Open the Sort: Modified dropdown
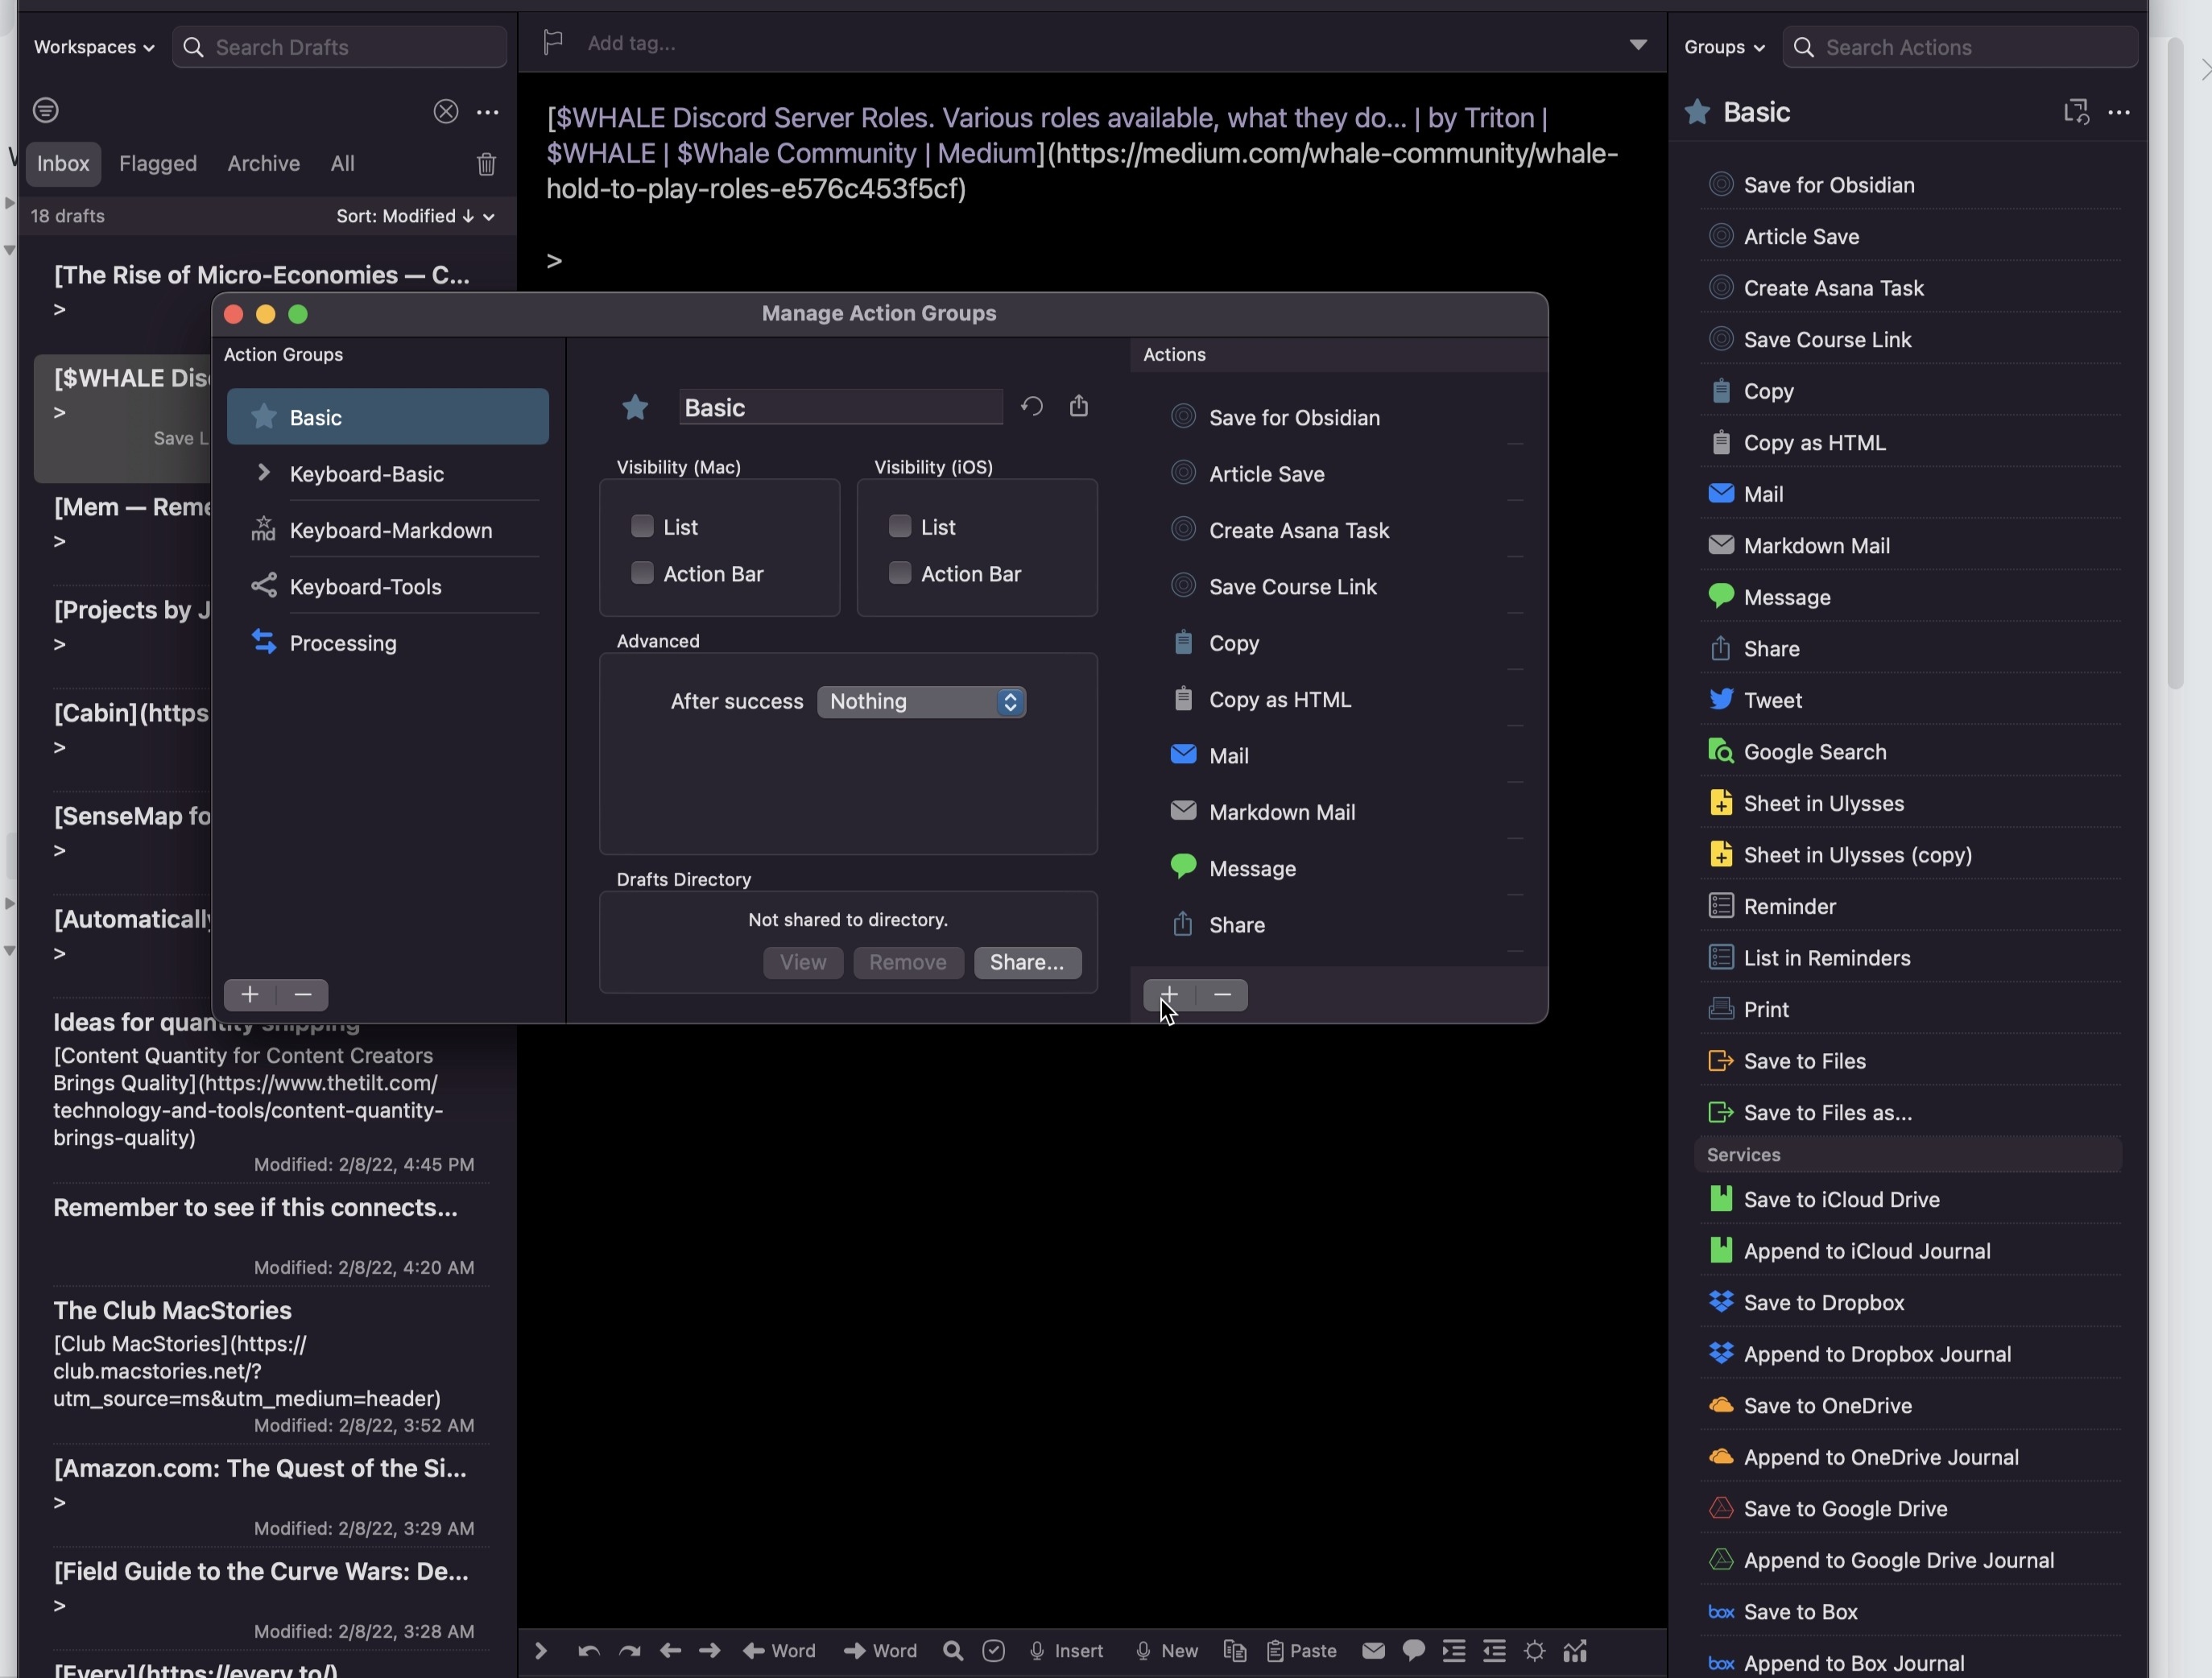Viewport: 2212px width, 1678px height. (415, 216)
